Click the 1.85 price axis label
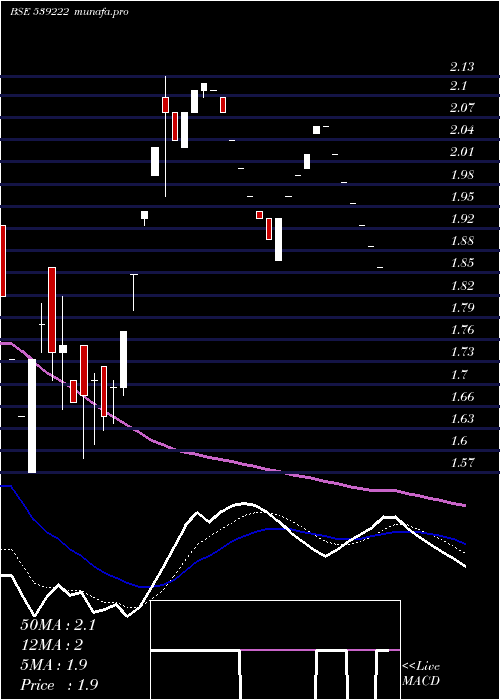500x700 pixels. point(462,263)
